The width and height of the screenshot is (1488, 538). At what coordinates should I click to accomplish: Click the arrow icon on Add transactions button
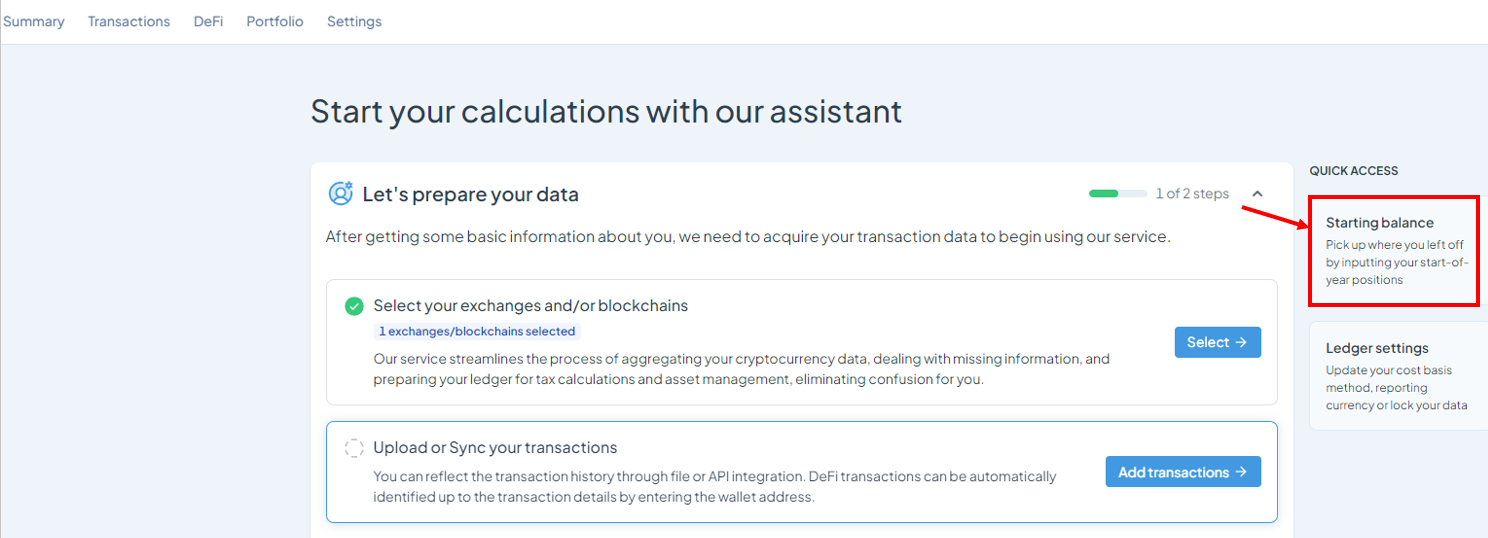(x=1241, y=472)
